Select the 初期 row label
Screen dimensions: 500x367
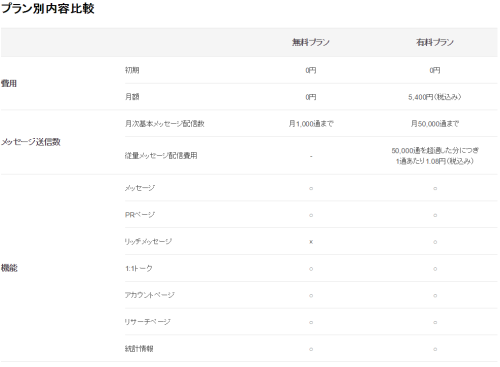point(132,70)
